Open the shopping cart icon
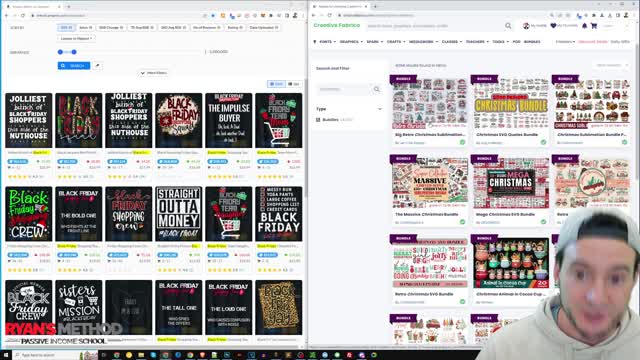Viewport: 640px width, 360px height. click(x=594, y=26)
